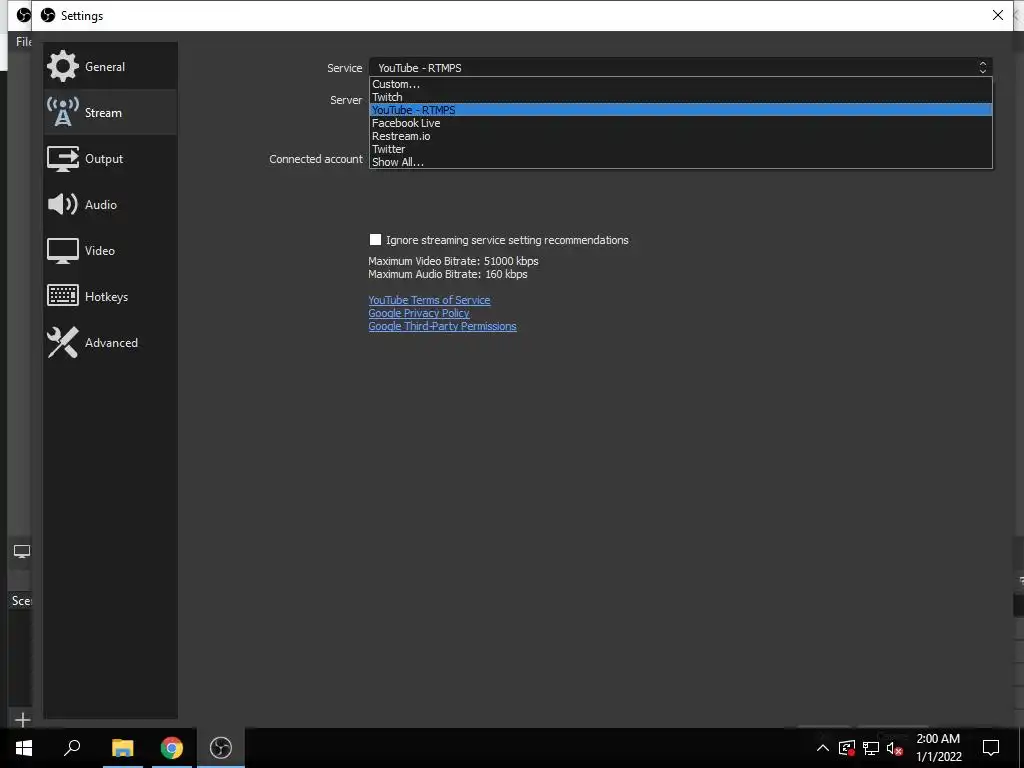Choose Facebook Live from service list

(680, 123)
